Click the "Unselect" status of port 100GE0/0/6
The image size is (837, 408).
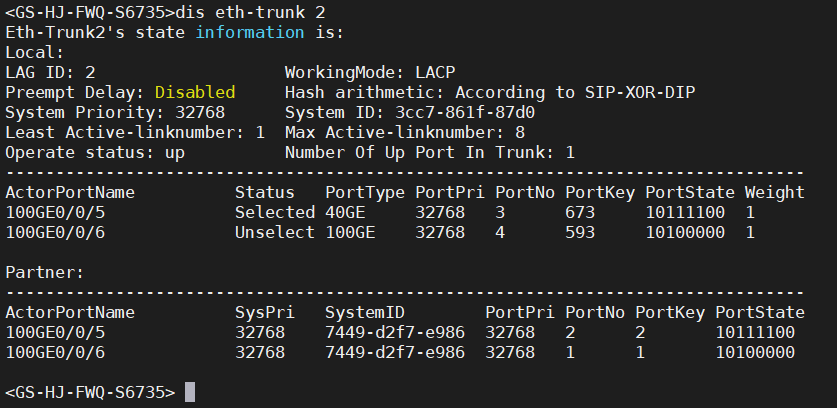(275, 232)
